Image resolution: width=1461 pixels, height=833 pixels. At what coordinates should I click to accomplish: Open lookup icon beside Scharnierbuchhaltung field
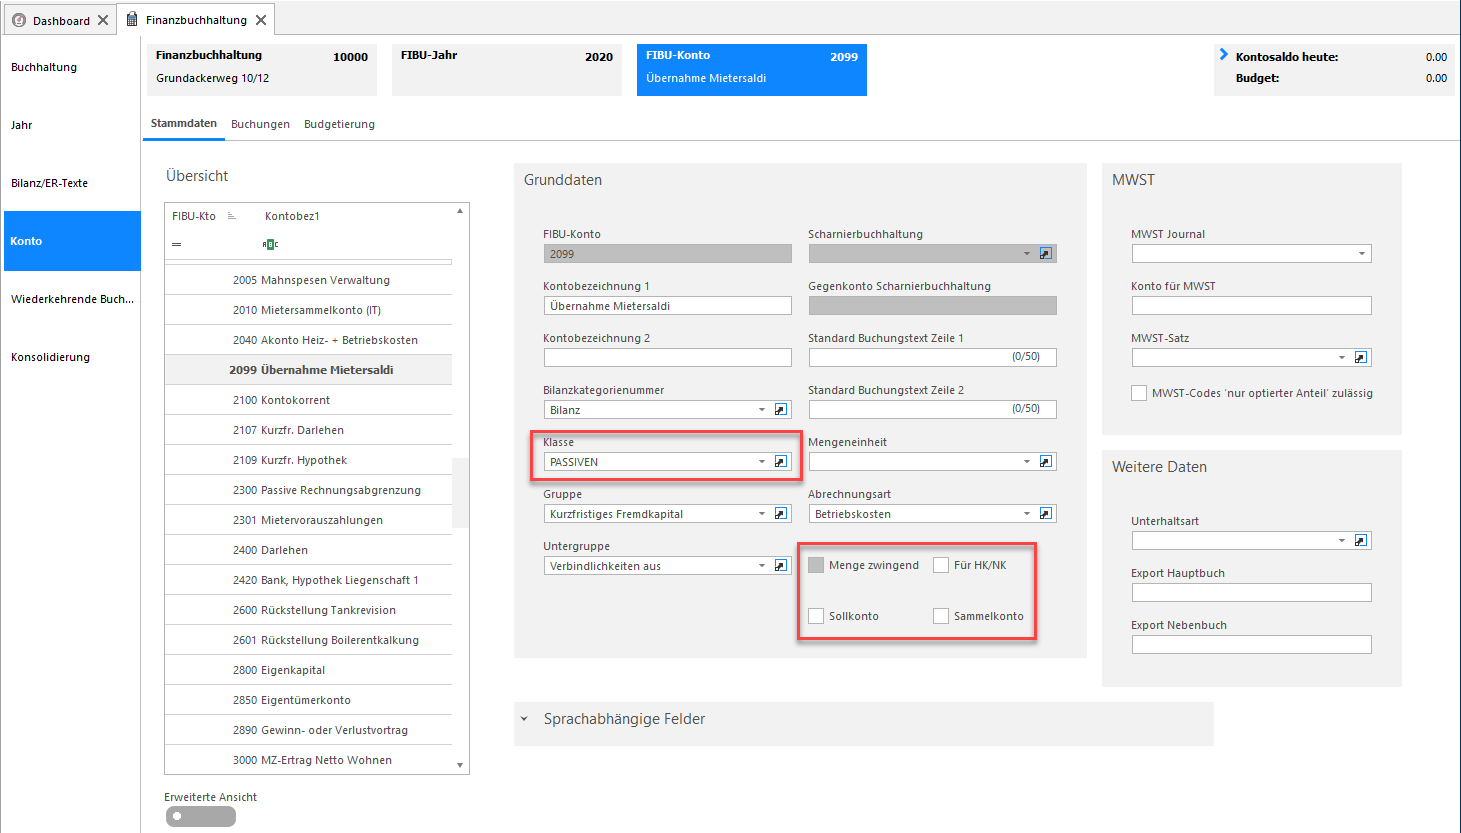[x=1046, y=253]
